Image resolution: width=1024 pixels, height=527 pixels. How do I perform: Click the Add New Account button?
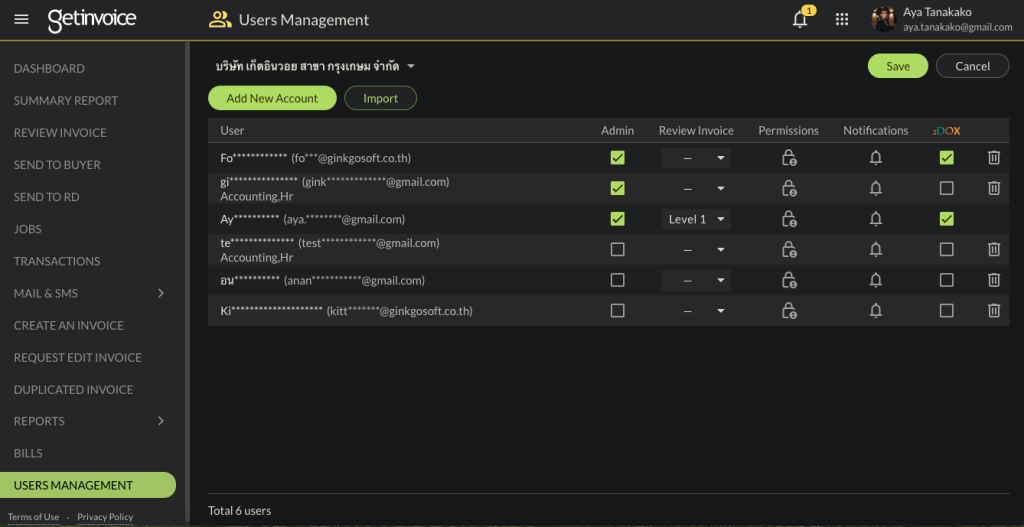(x=272, y=98)
